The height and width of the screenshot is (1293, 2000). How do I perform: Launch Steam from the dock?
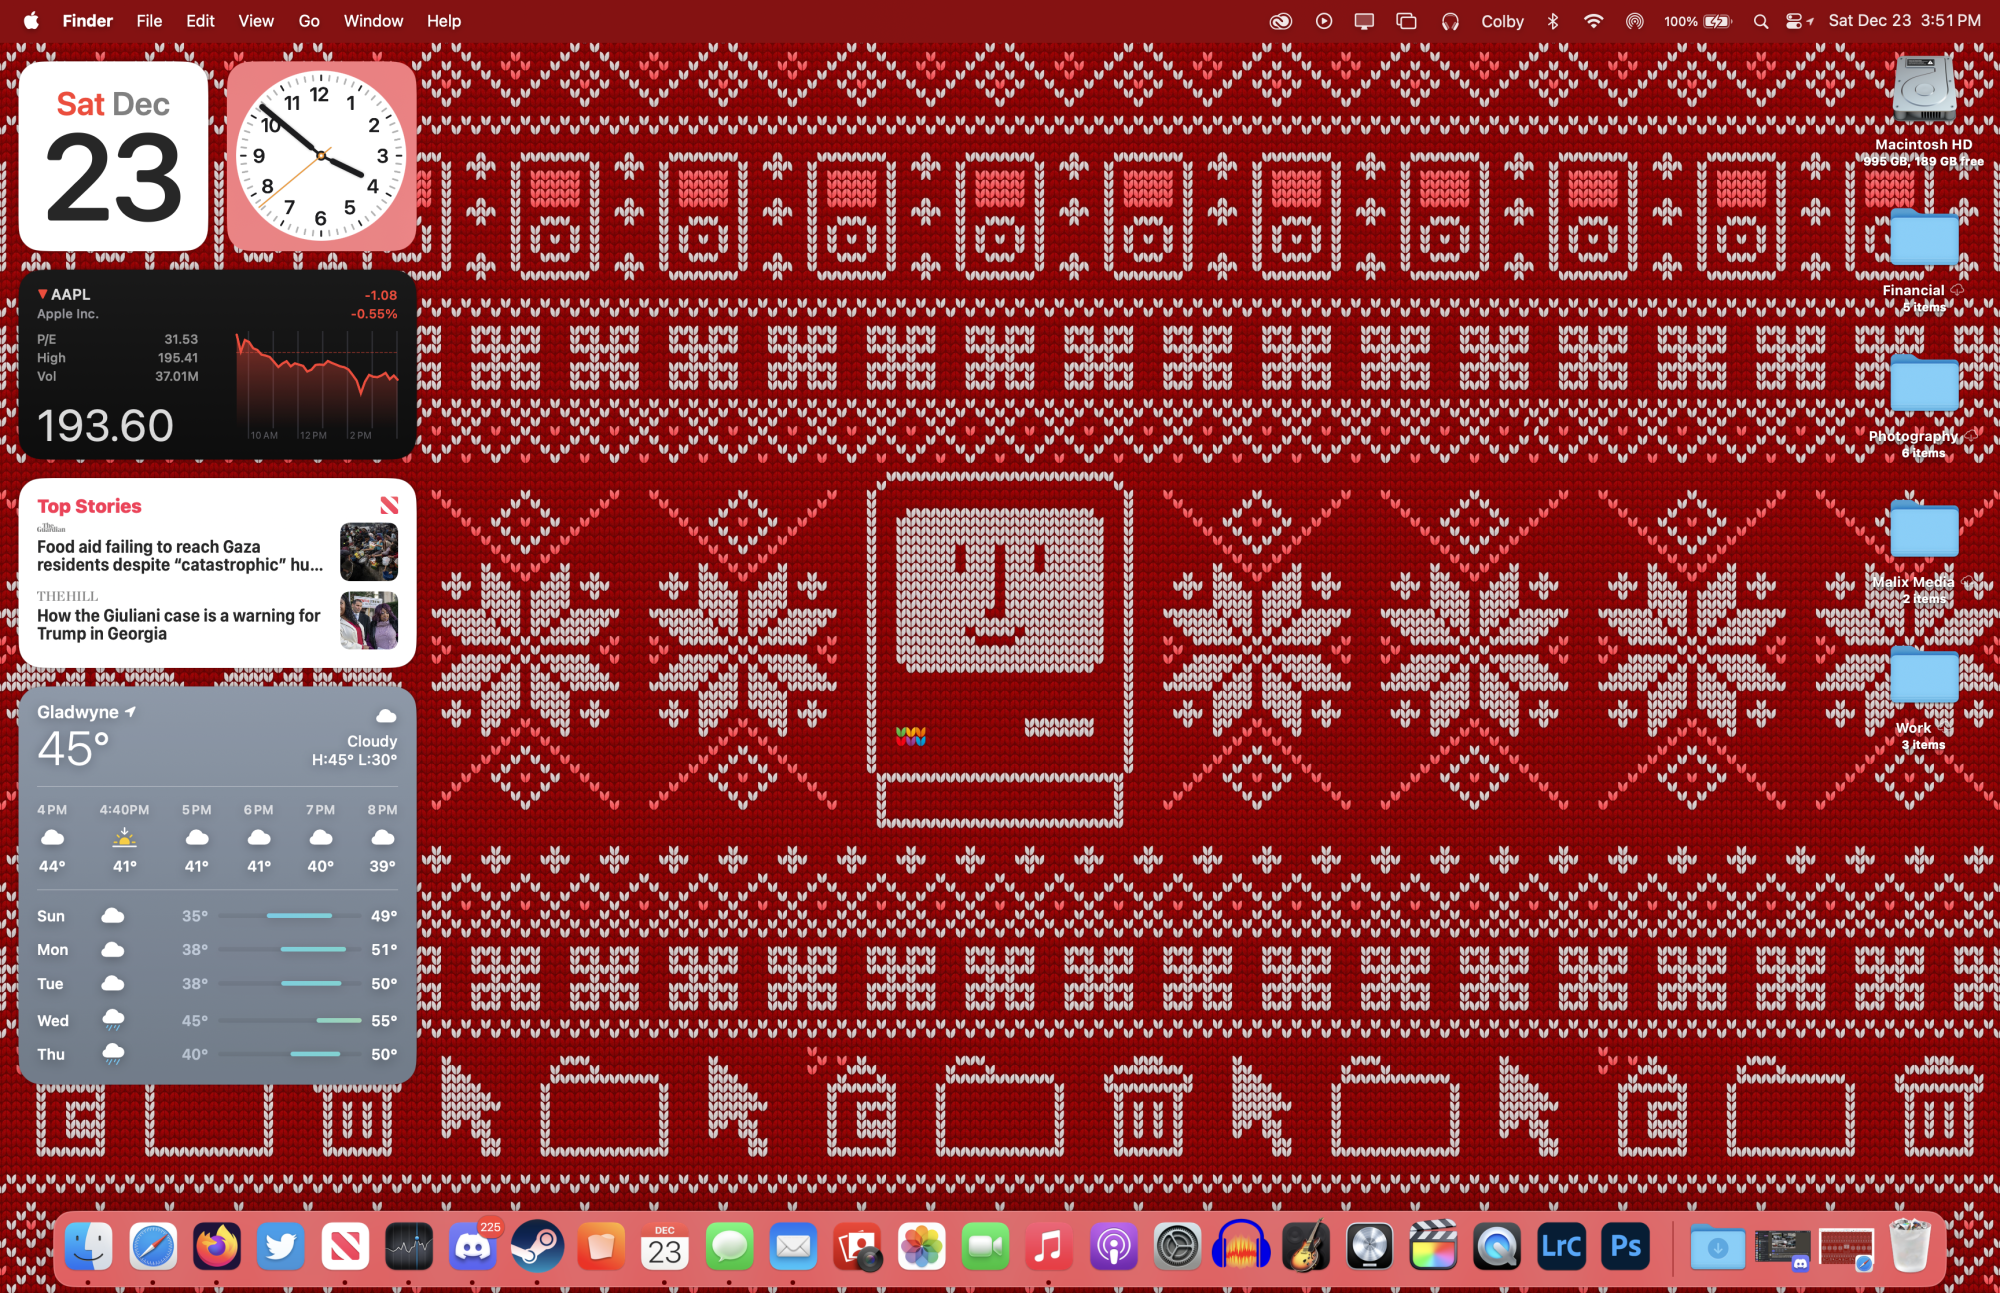click(537, 1247)
